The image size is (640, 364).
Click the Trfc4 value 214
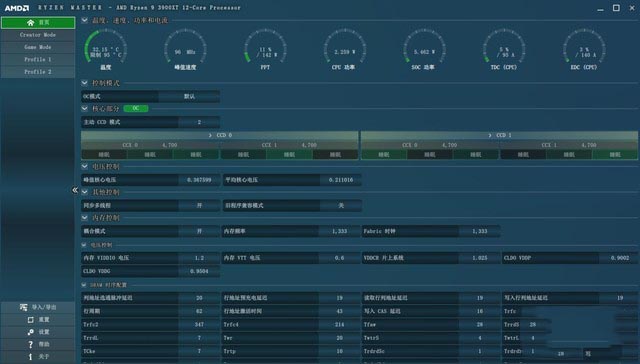click(339, 324)
